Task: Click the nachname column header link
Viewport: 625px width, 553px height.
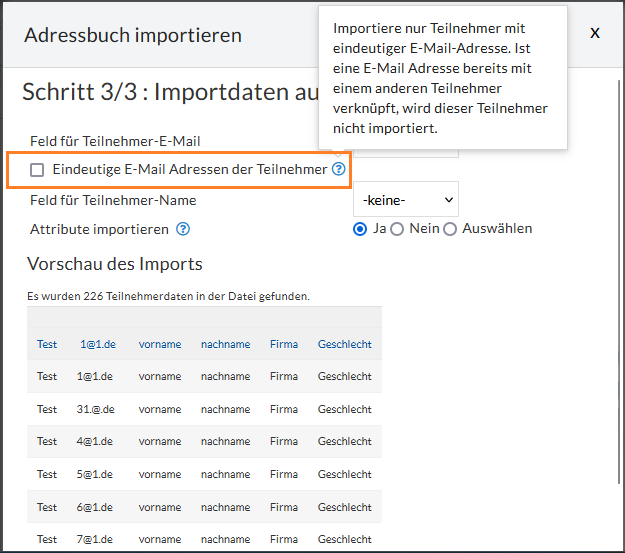Action: [x=226, y=344]
